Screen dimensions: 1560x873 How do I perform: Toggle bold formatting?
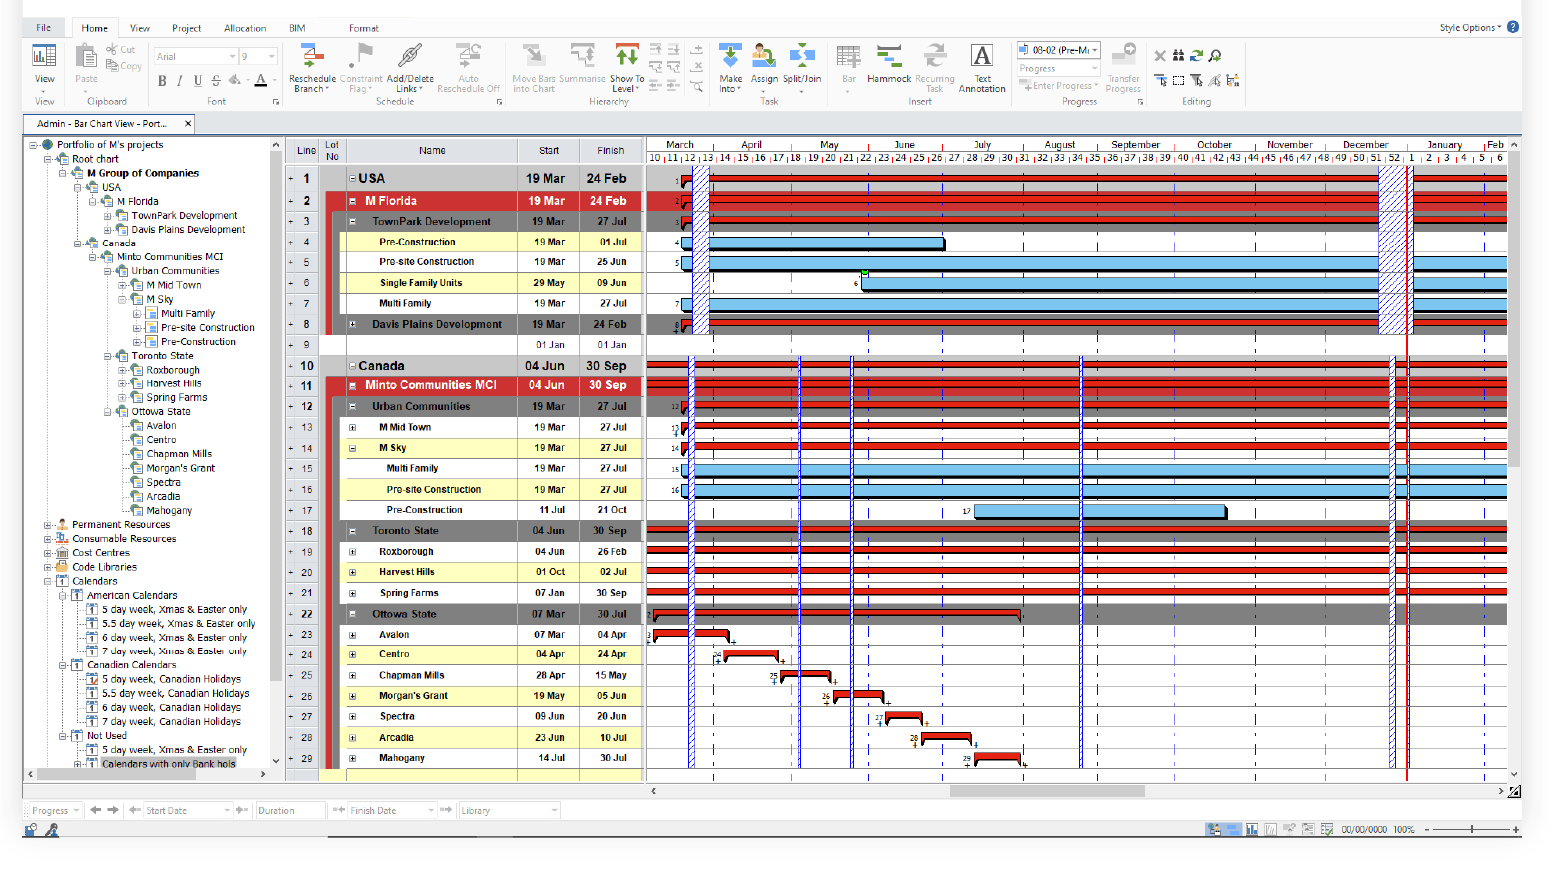[x=161, y=80]
